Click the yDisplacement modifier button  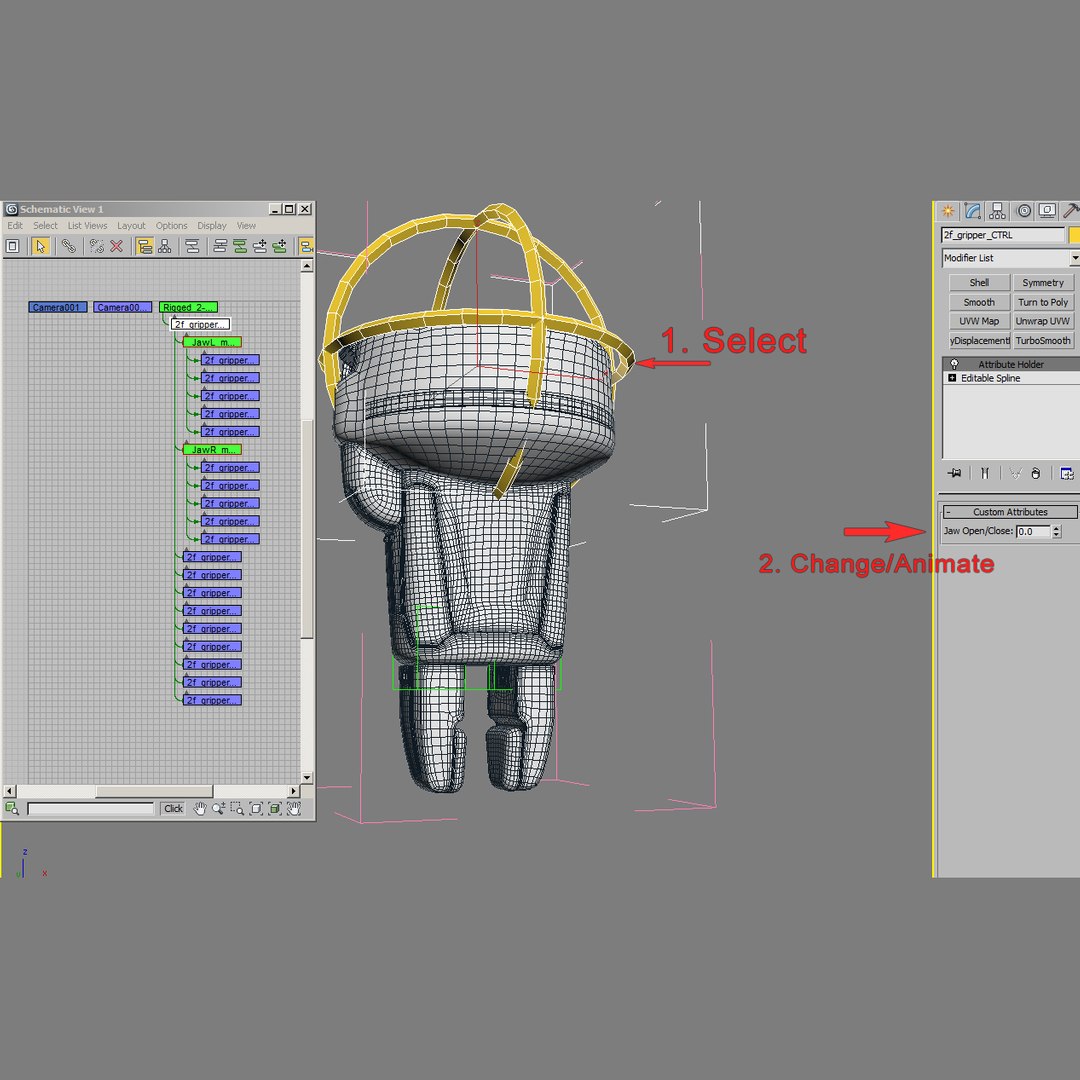pyautogui.click(x=979, y=340)
